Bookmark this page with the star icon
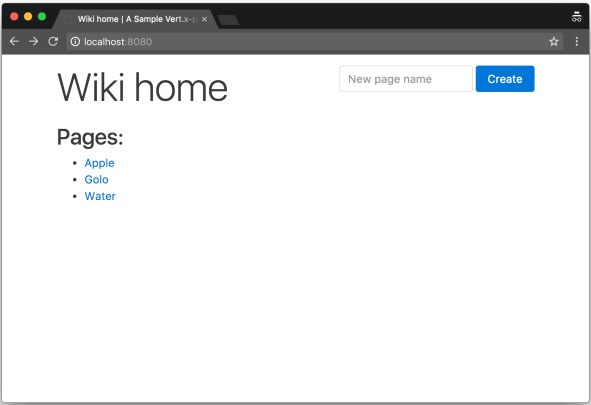This screenshot has width=591, height=405. click(553, 41)
